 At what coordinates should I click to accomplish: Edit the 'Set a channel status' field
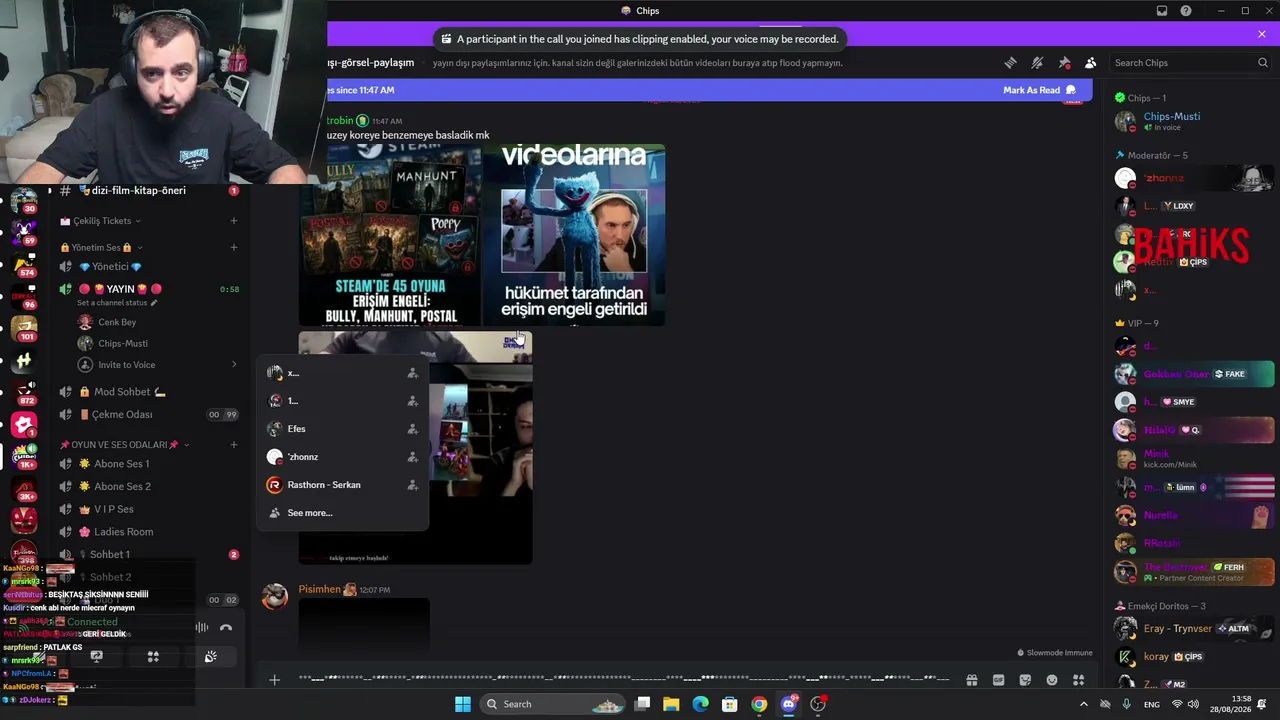[x=118, y=303]
